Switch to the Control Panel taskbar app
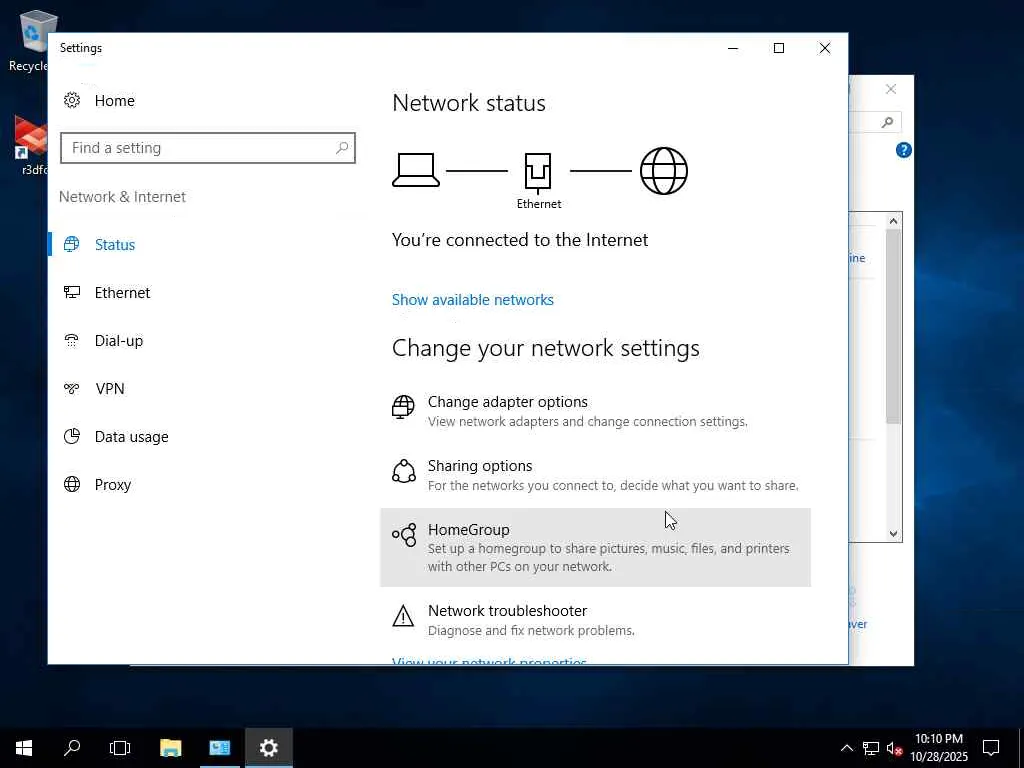The height and width of the screenshot is (768, 1024). pos(219,748)
